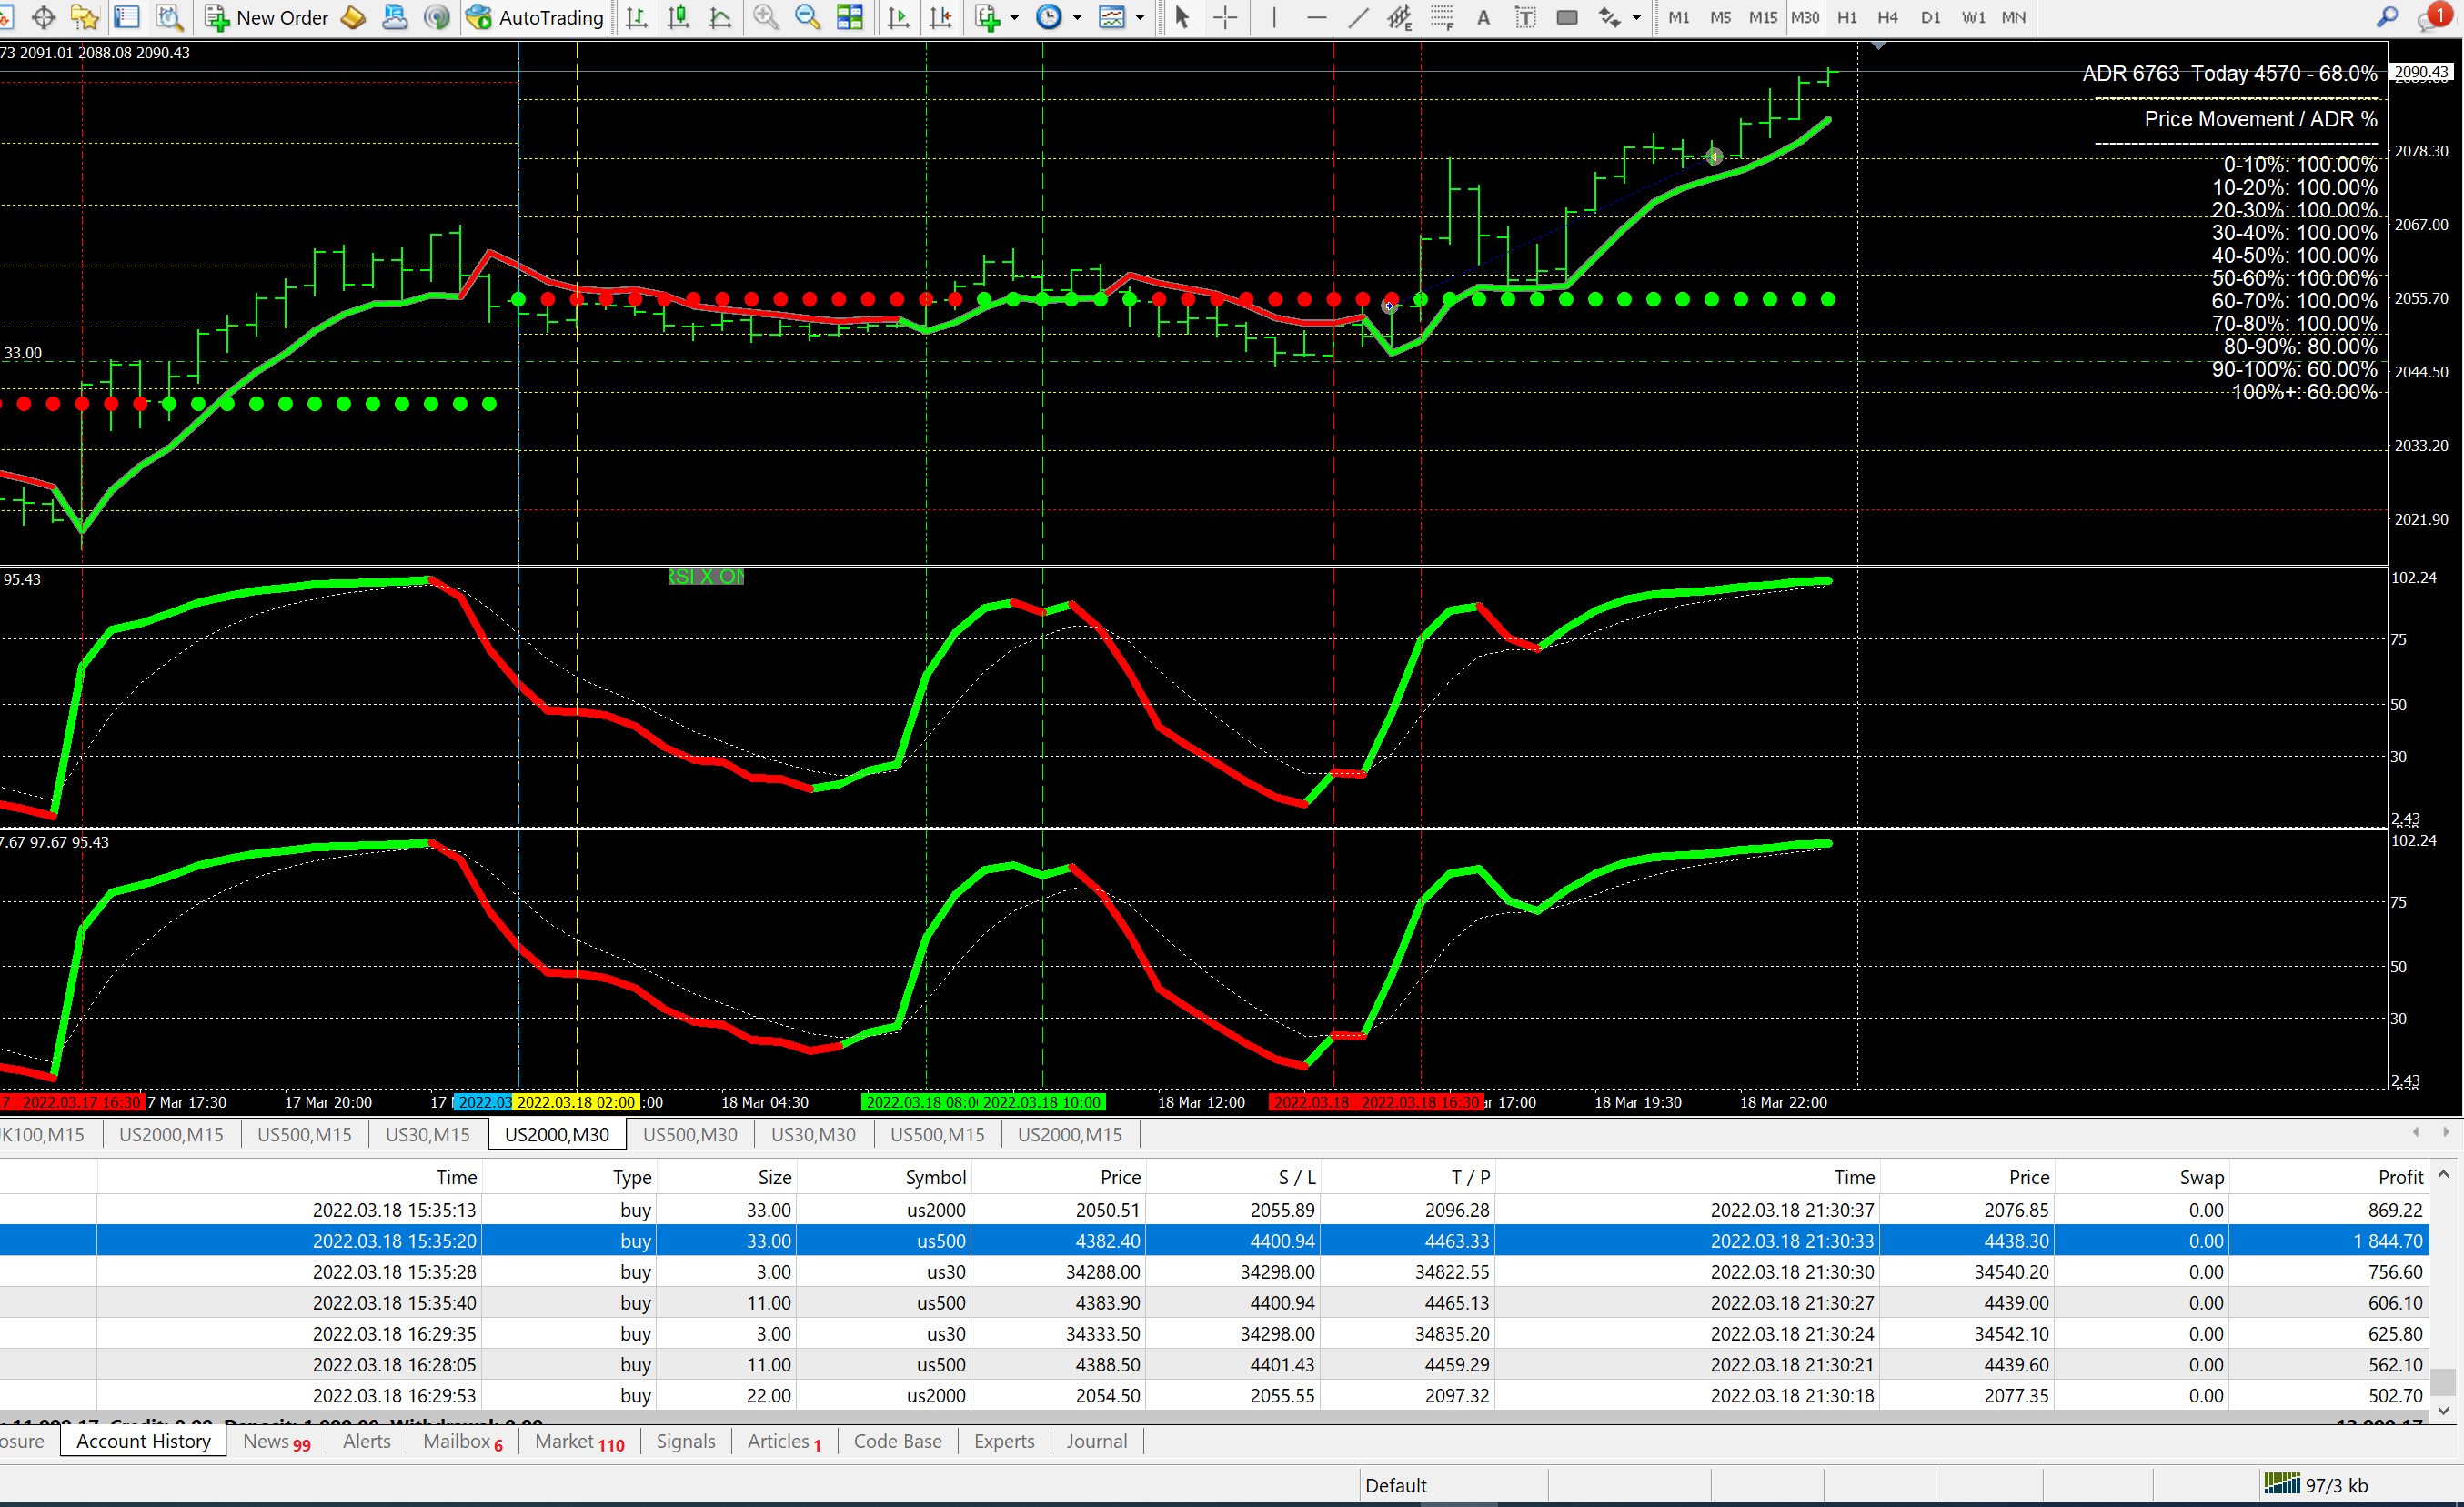Screen dimensions: 2464x1507
Task: Expand the templates dropdown arrow
Action: (x=1140, y=18)
